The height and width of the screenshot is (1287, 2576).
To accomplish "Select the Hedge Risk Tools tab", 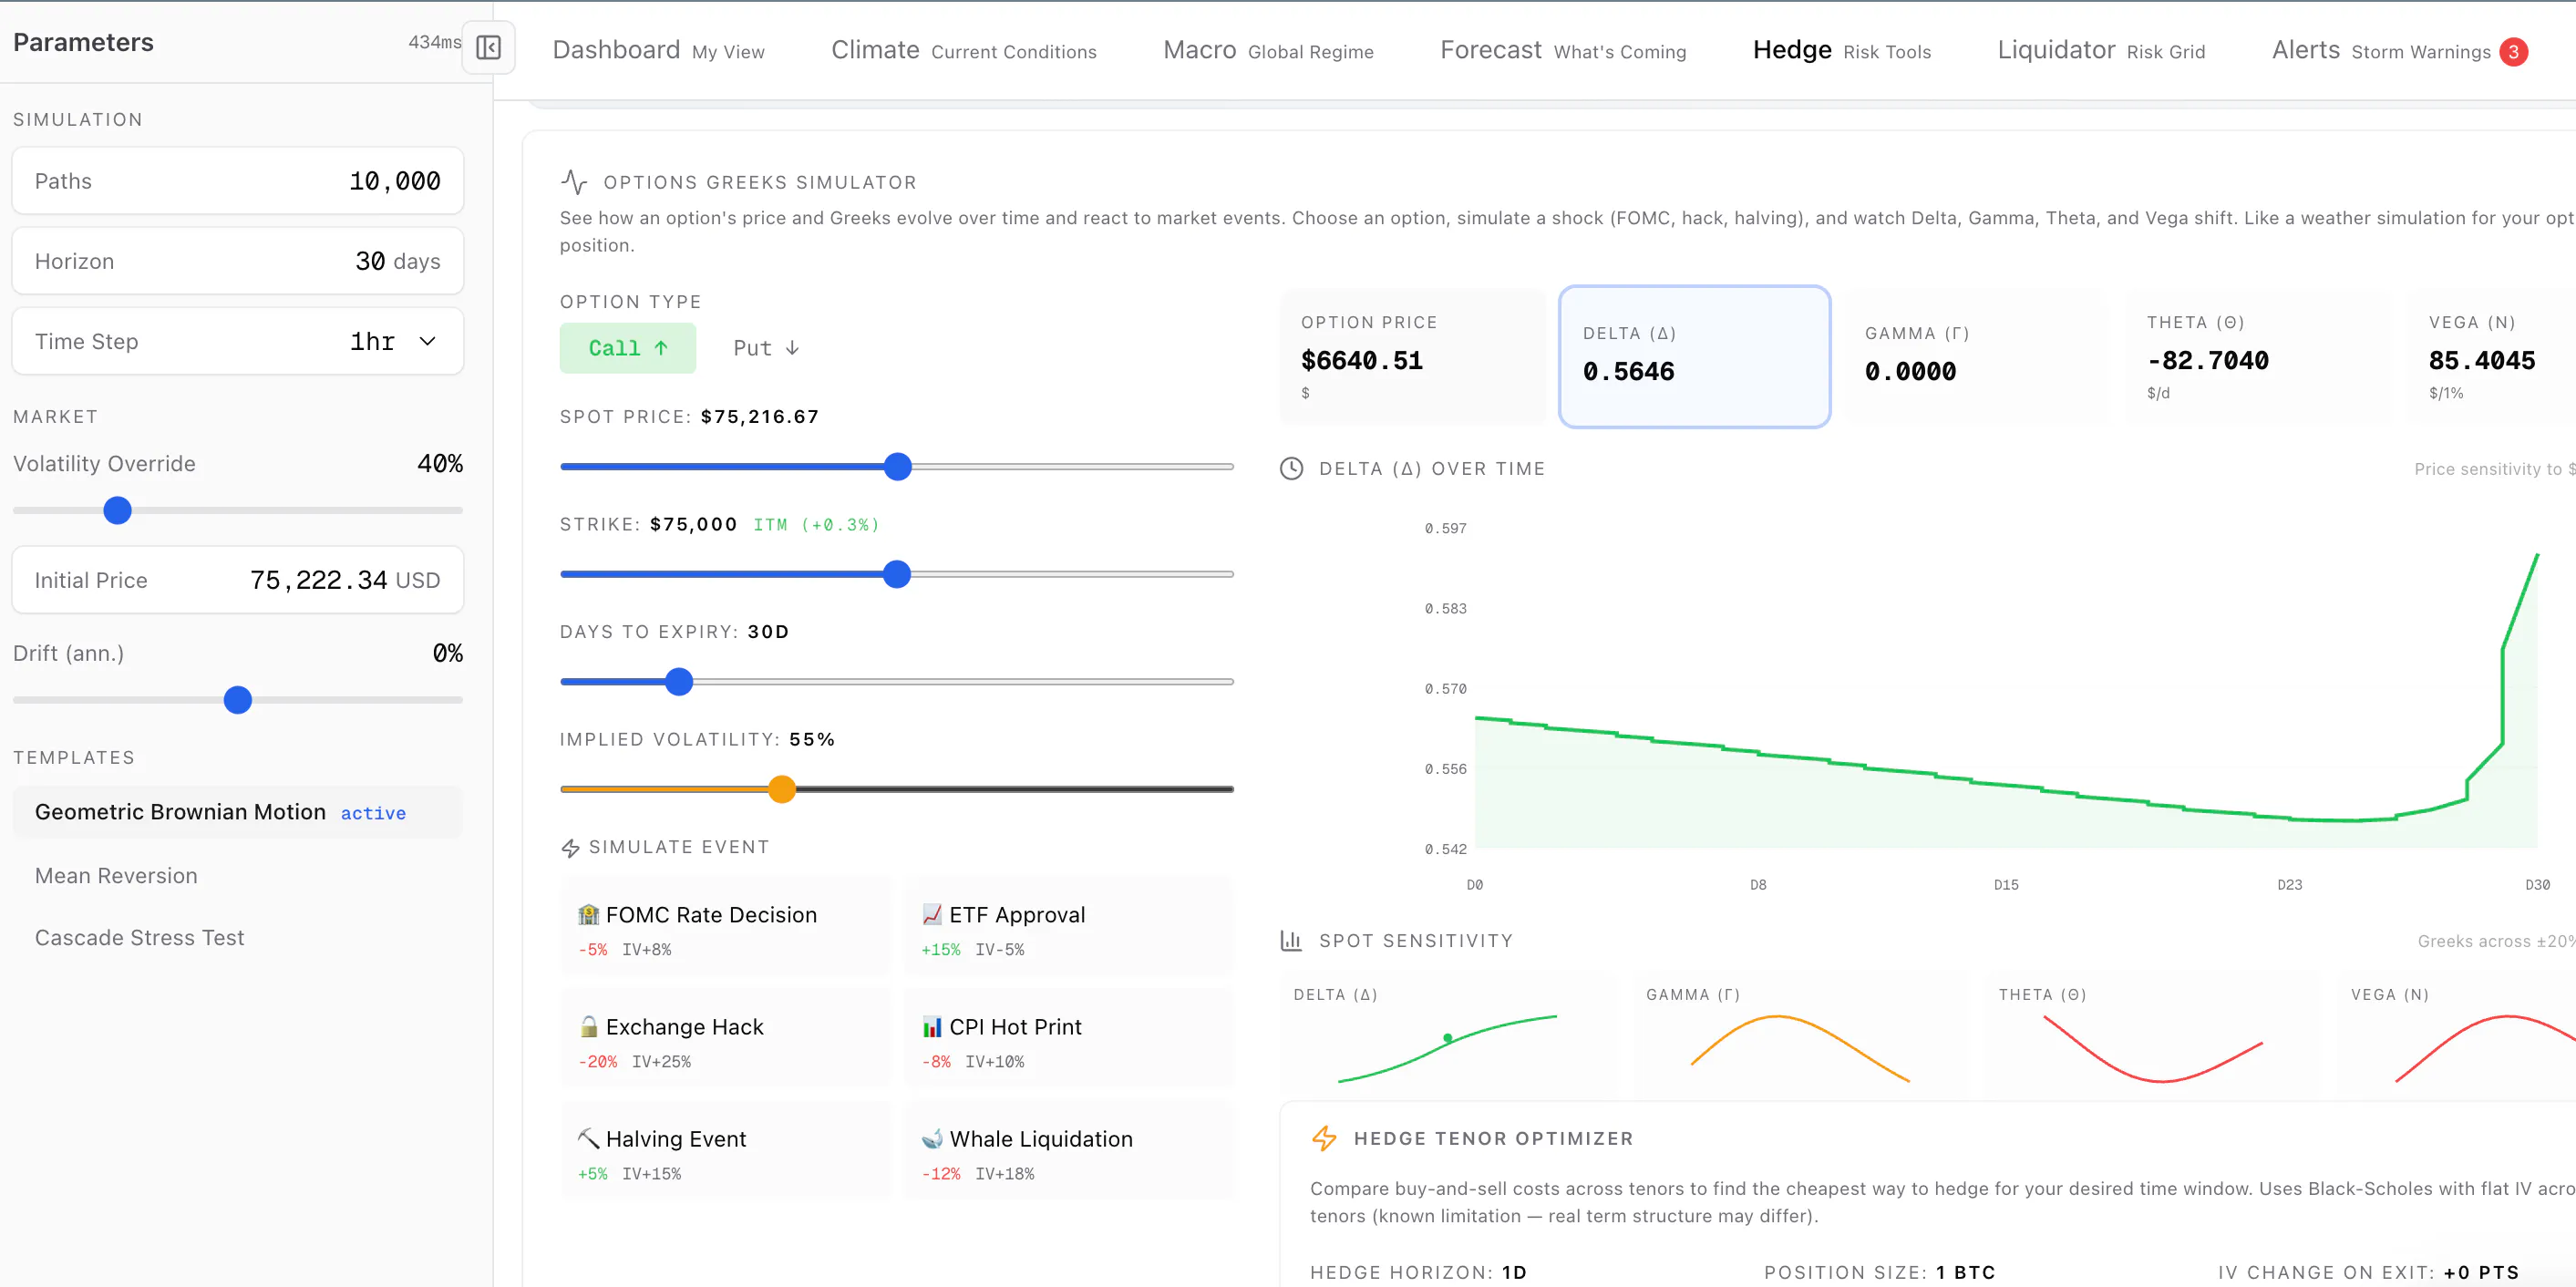I will tap(1842, 50).
